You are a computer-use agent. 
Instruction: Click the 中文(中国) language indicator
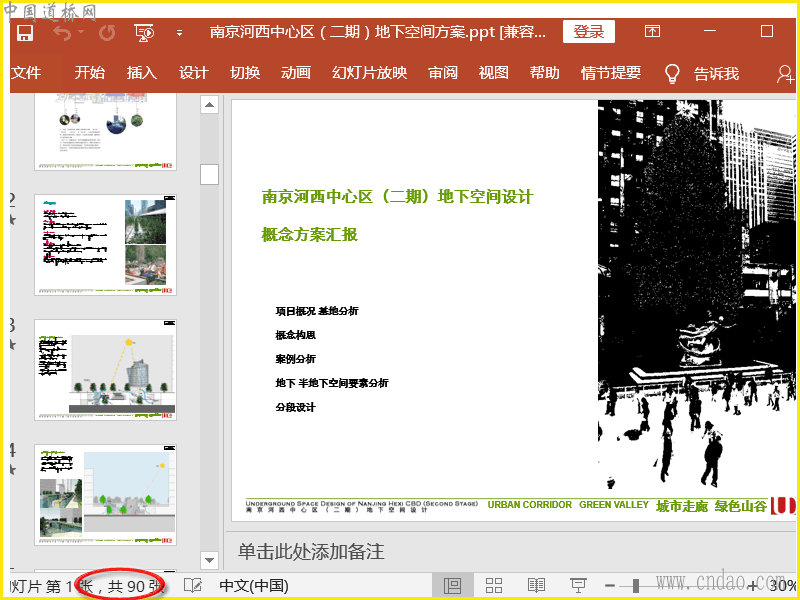pyautogui.click(x=254, y=586)
